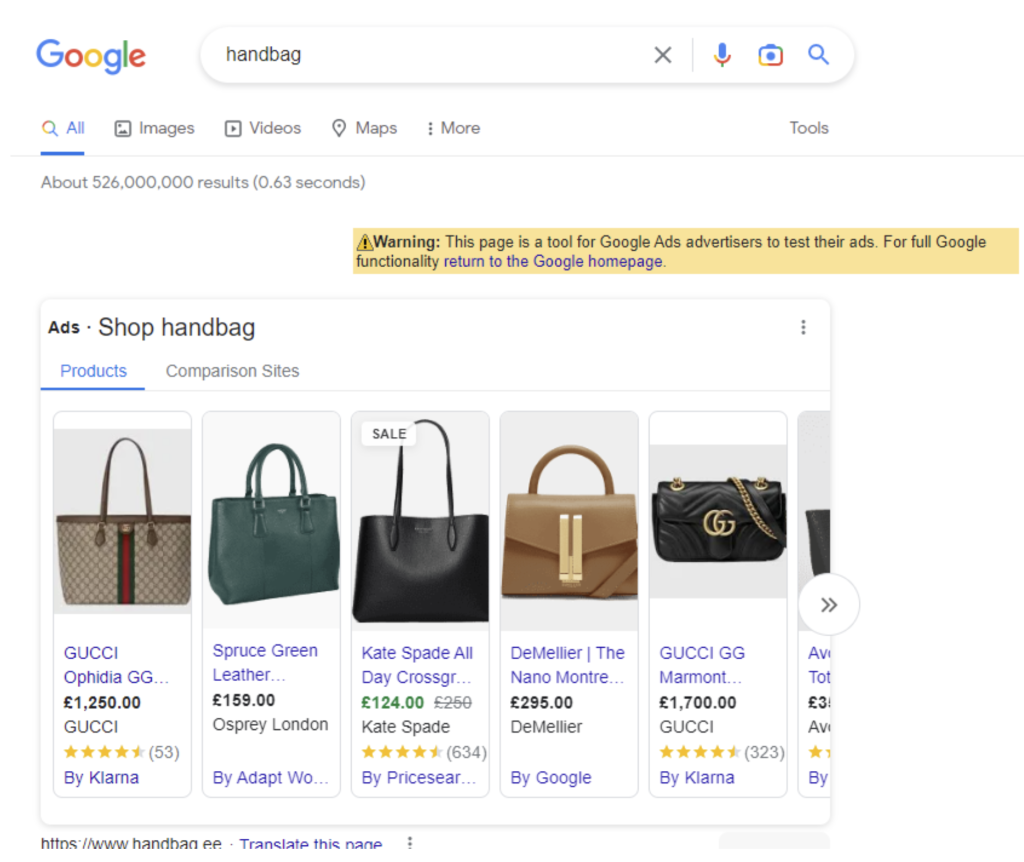The image size is (1024, 862).
Task: Click the 'By Pricesear...' link
Action: click(419, 777)
